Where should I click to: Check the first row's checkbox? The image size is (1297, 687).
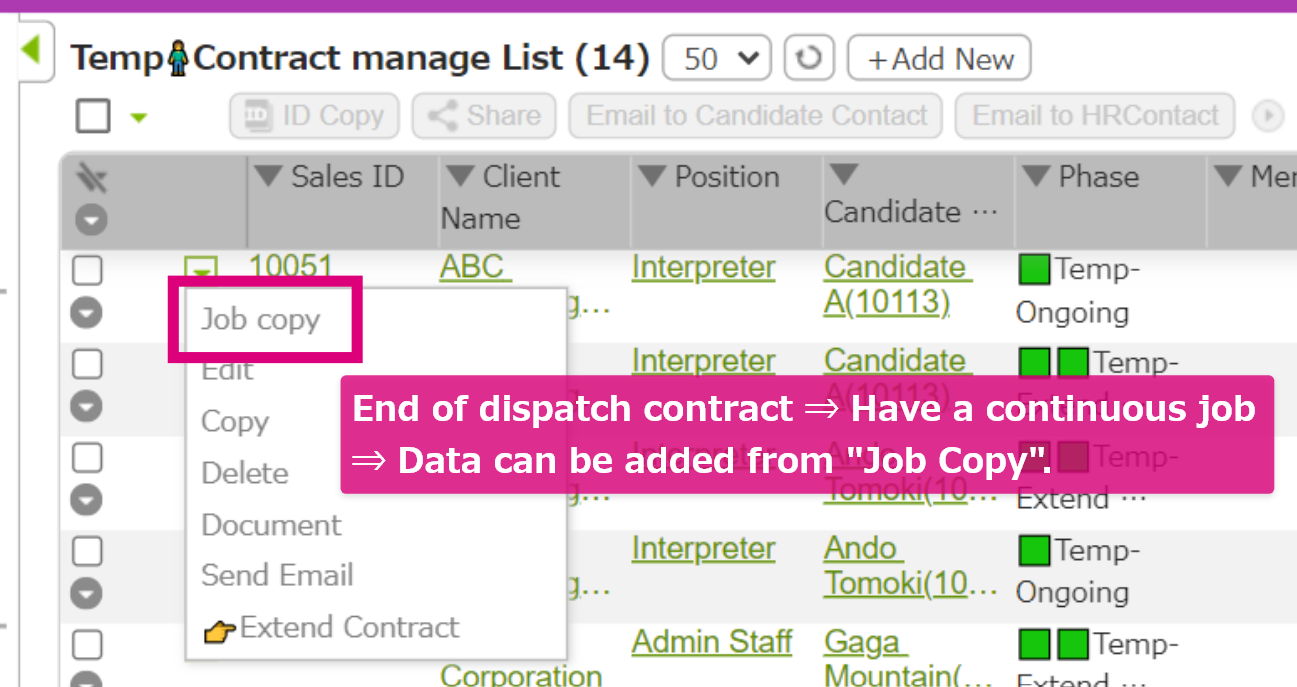point(88,270)
